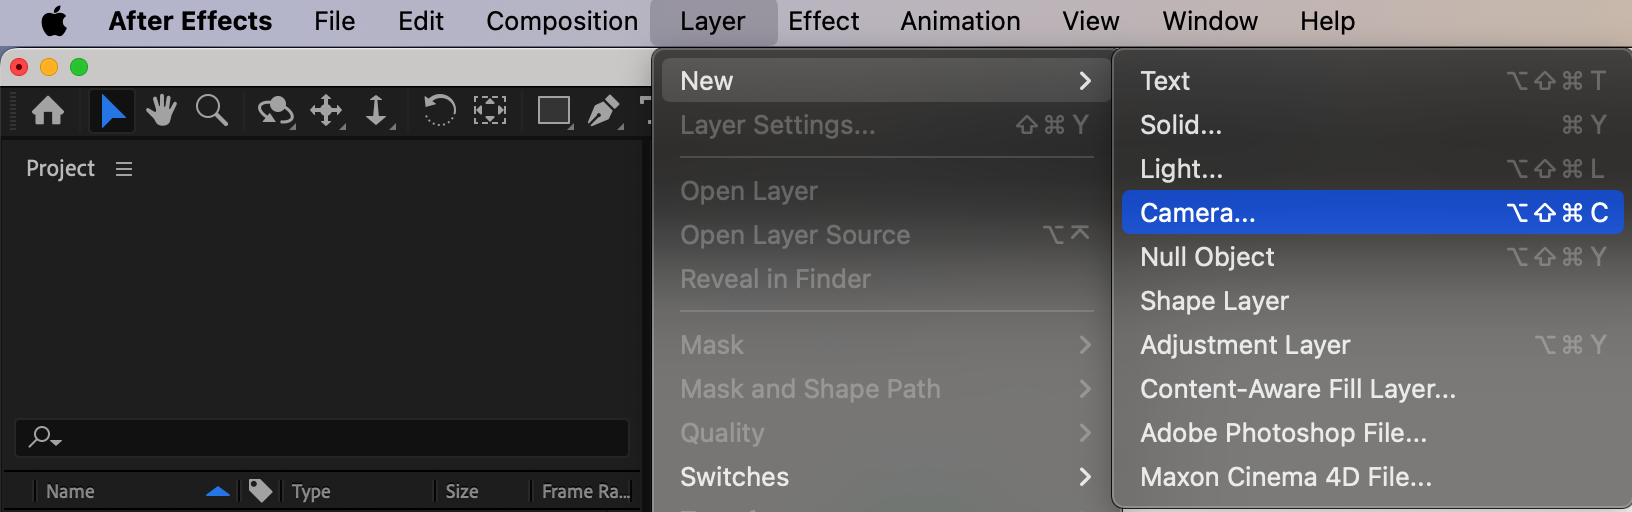
Task: Select the Rectangle shape tool
Action: click(x=554, y=111)
